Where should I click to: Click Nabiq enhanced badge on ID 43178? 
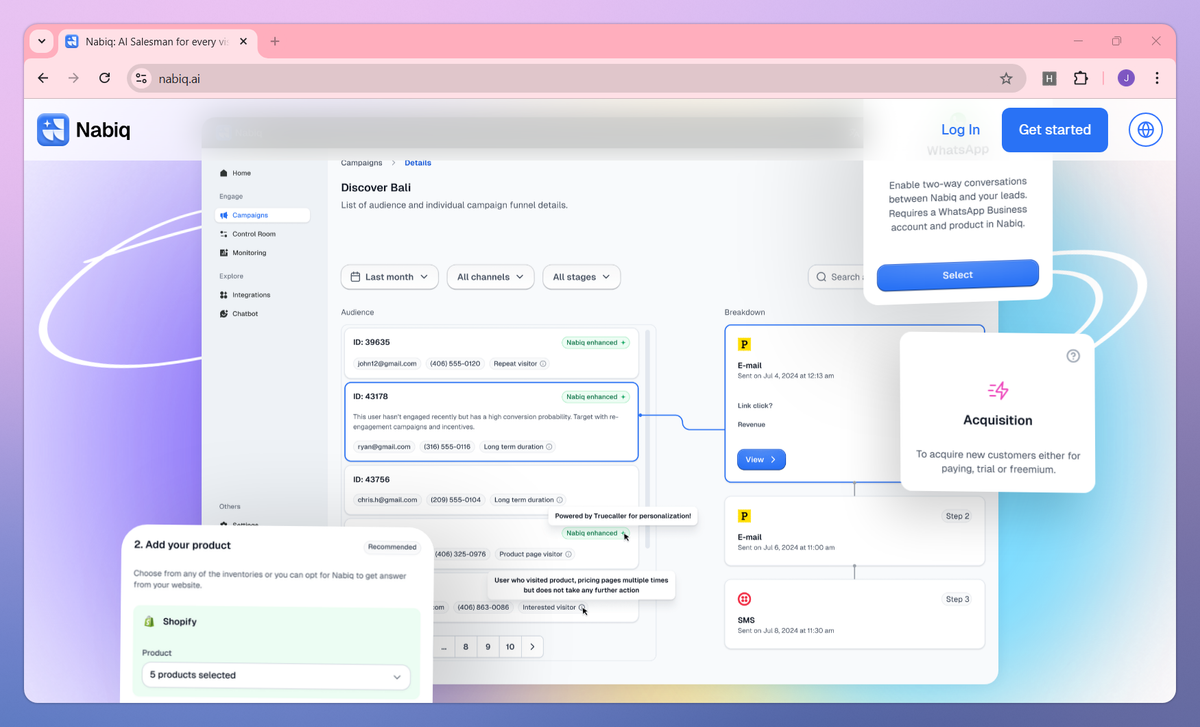coord(596,396)
